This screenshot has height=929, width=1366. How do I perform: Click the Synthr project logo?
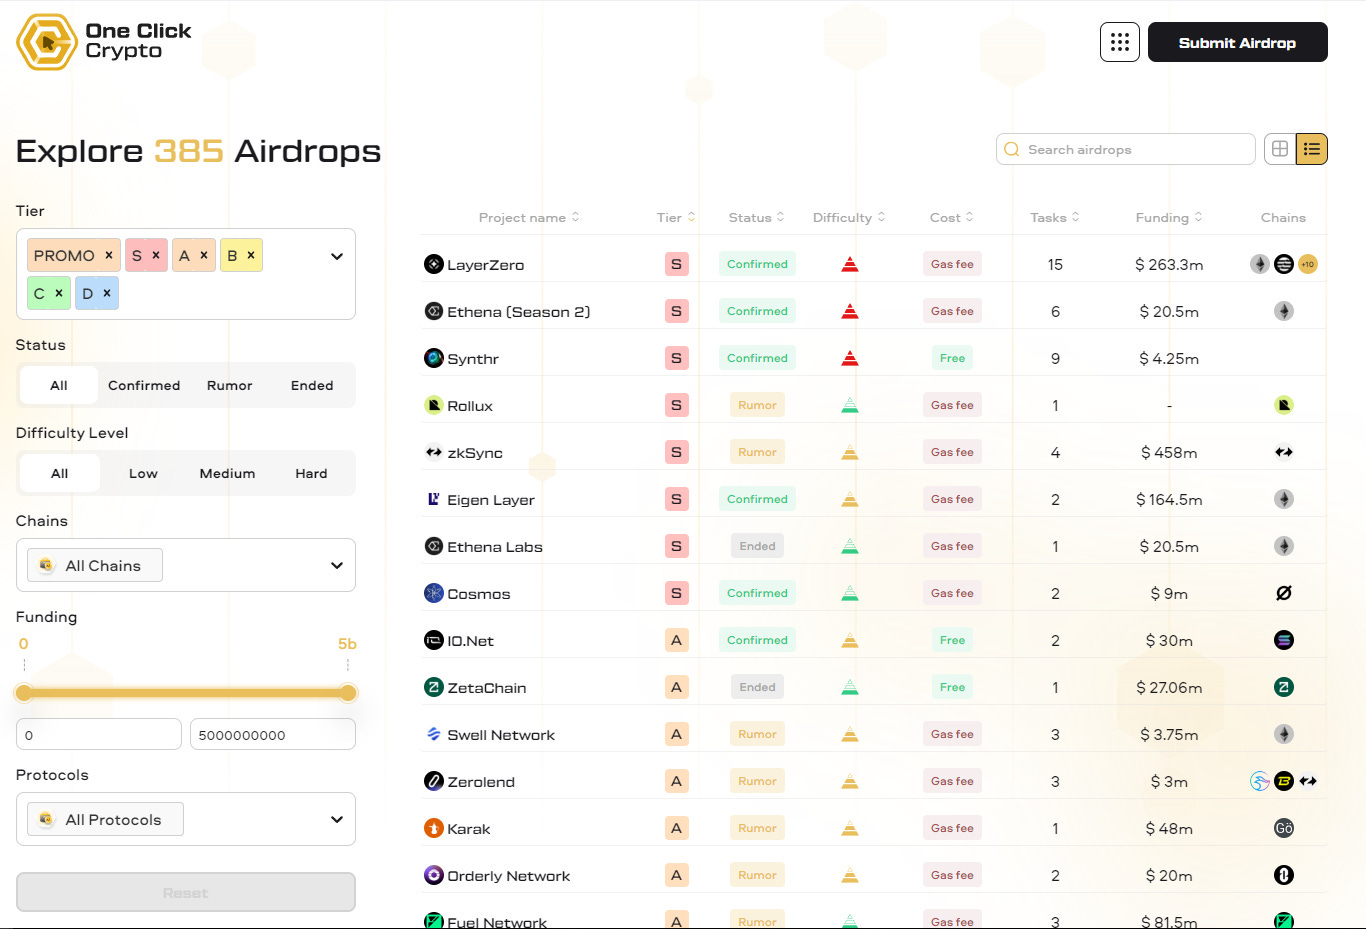coord(433,358)
